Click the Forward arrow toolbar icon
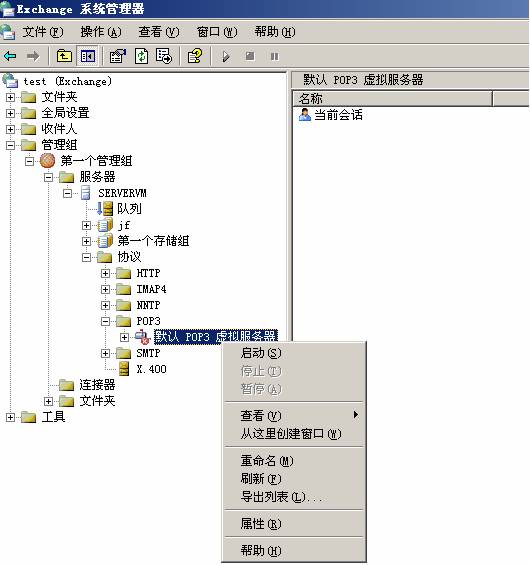Screen dimensions: 530x565 tap(33, 56)
